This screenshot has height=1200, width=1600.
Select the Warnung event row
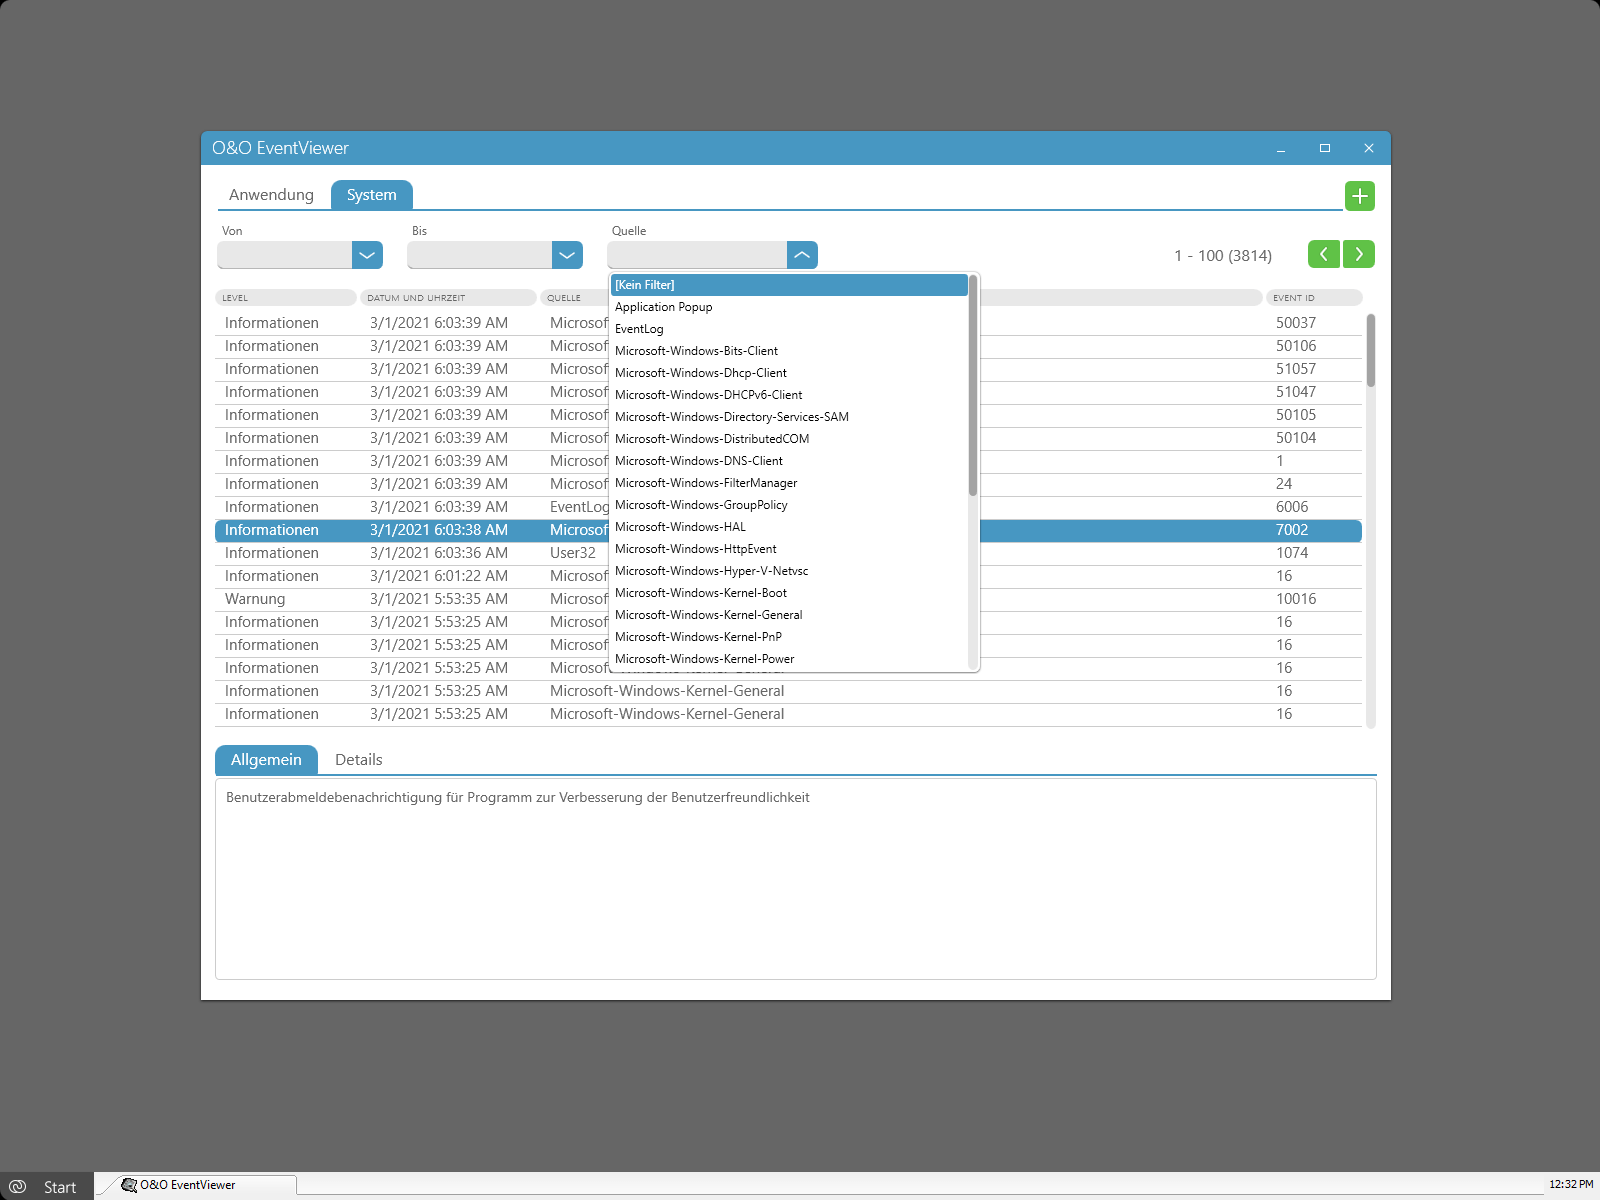point(788,599)
